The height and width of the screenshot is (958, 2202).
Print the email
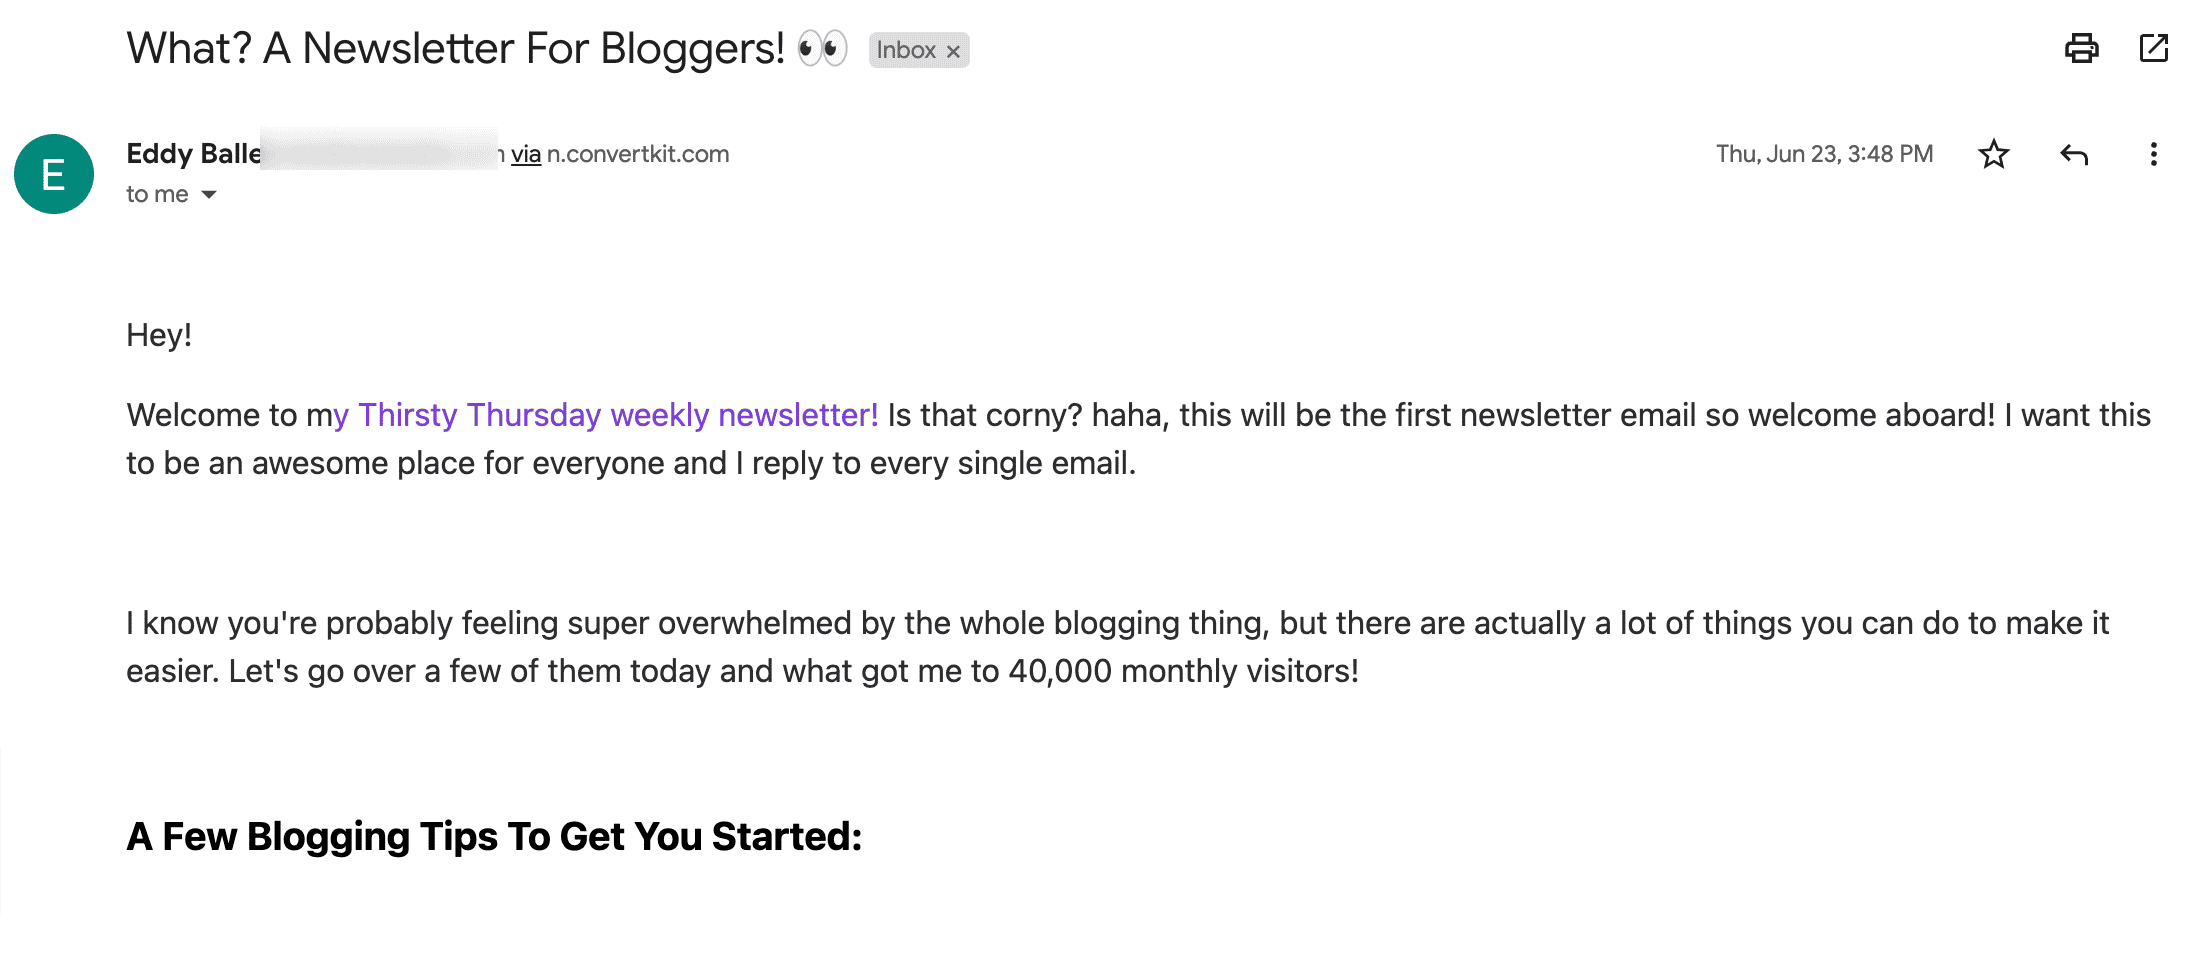[x=2083, y=47]
